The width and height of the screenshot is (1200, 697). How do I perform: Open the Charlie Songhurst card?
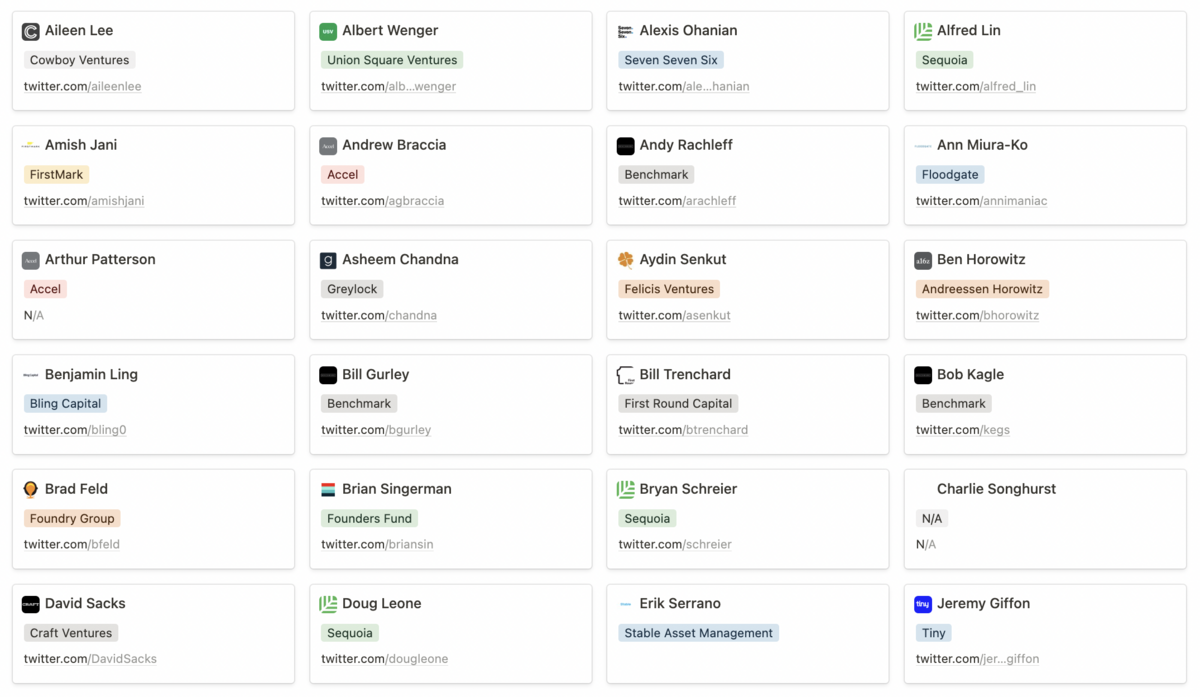click(x=996, y=489)
